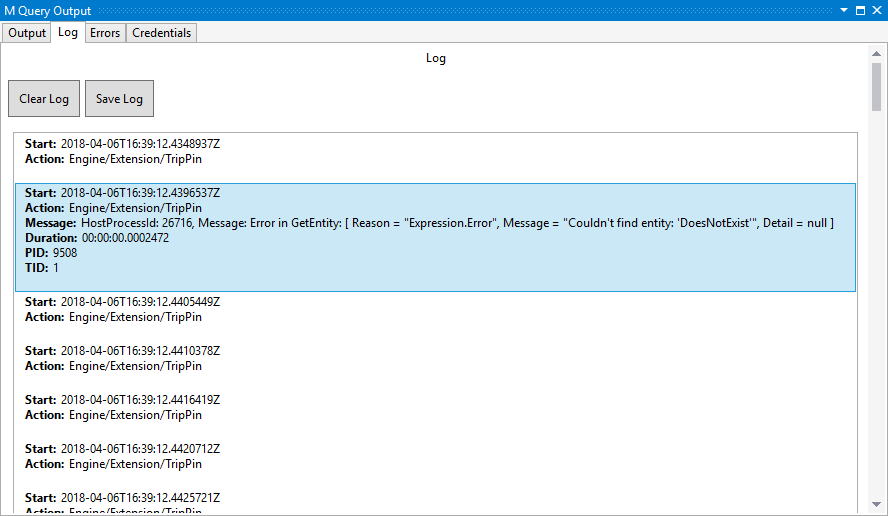Image resolution: width=888 pixels, height=516 pixels.
Task: Click the Save Log button
Action: tap(119, 99)
